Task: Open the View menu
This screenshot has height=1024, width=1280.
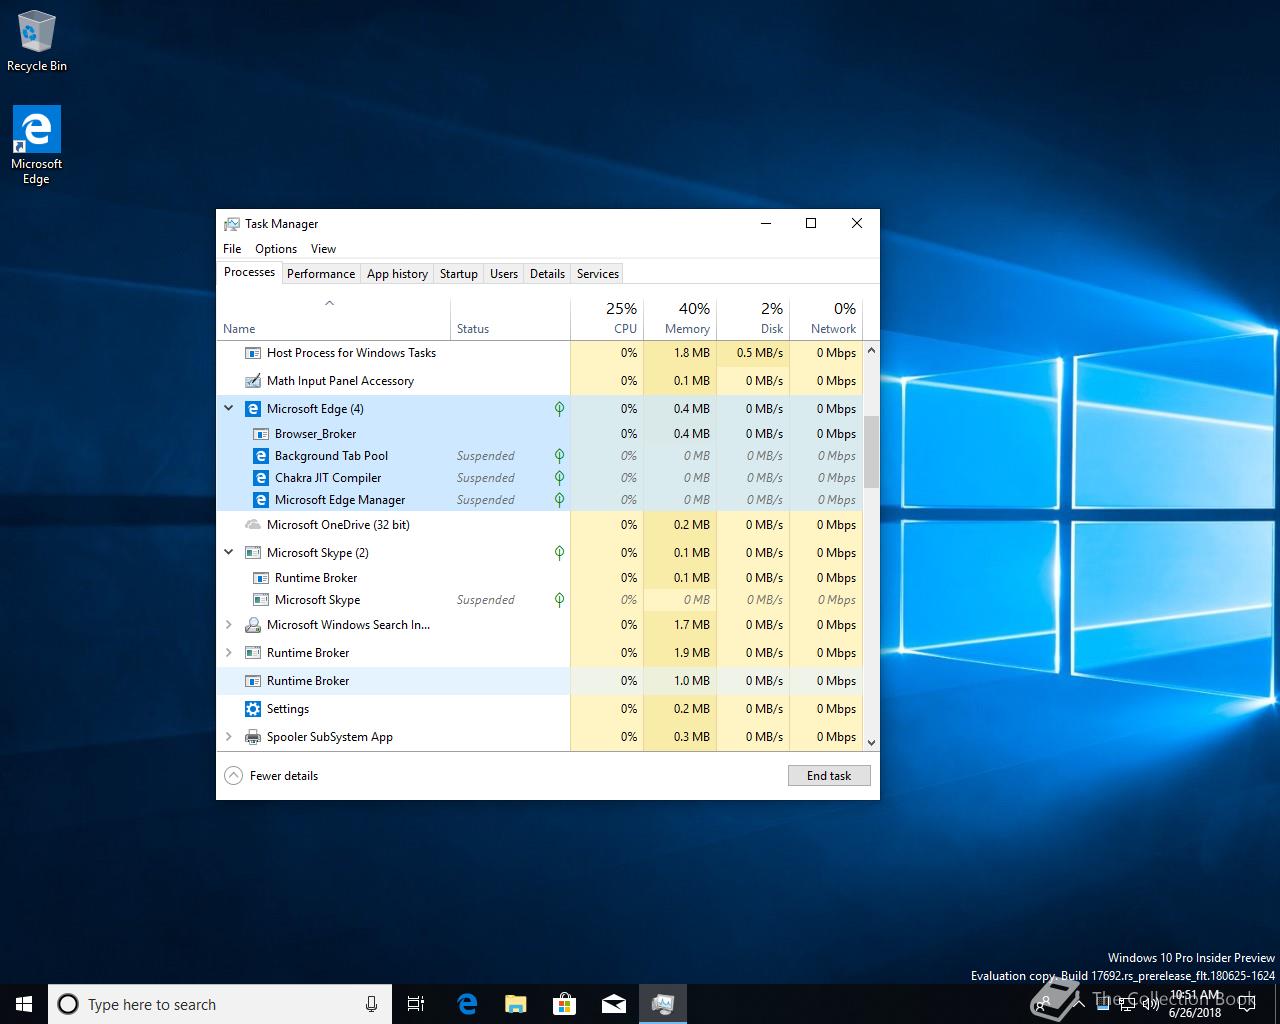Action: point(323,249)
